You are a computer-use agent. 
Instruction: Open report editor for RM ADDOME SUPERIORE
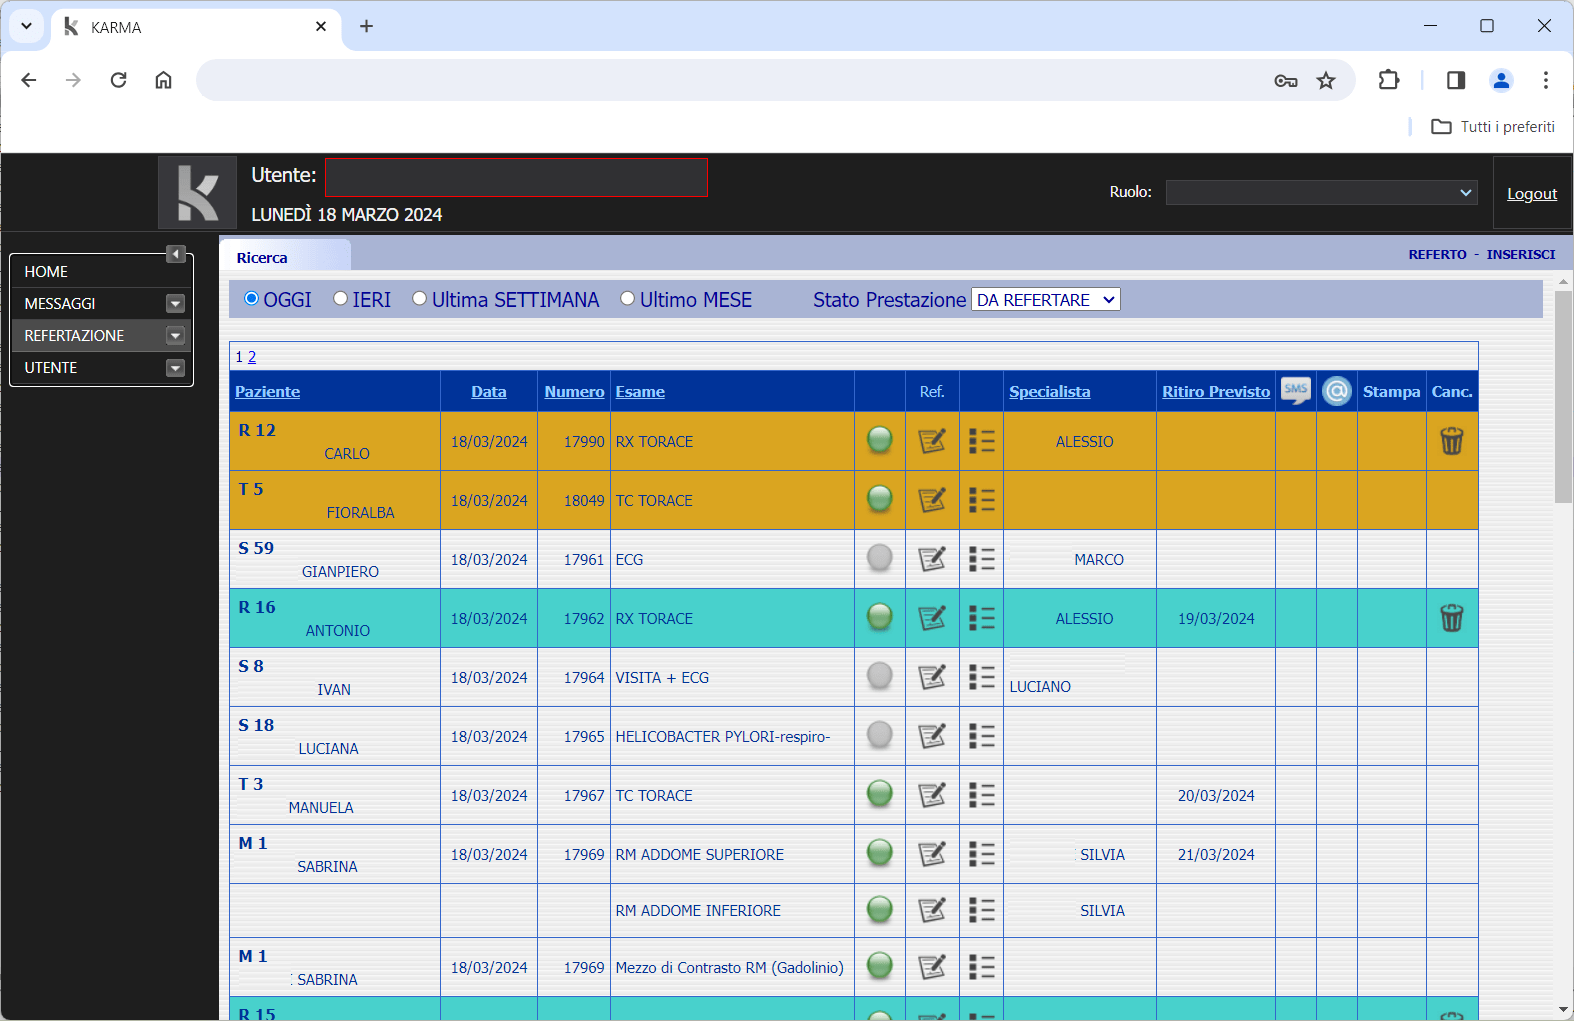(932, 854)
